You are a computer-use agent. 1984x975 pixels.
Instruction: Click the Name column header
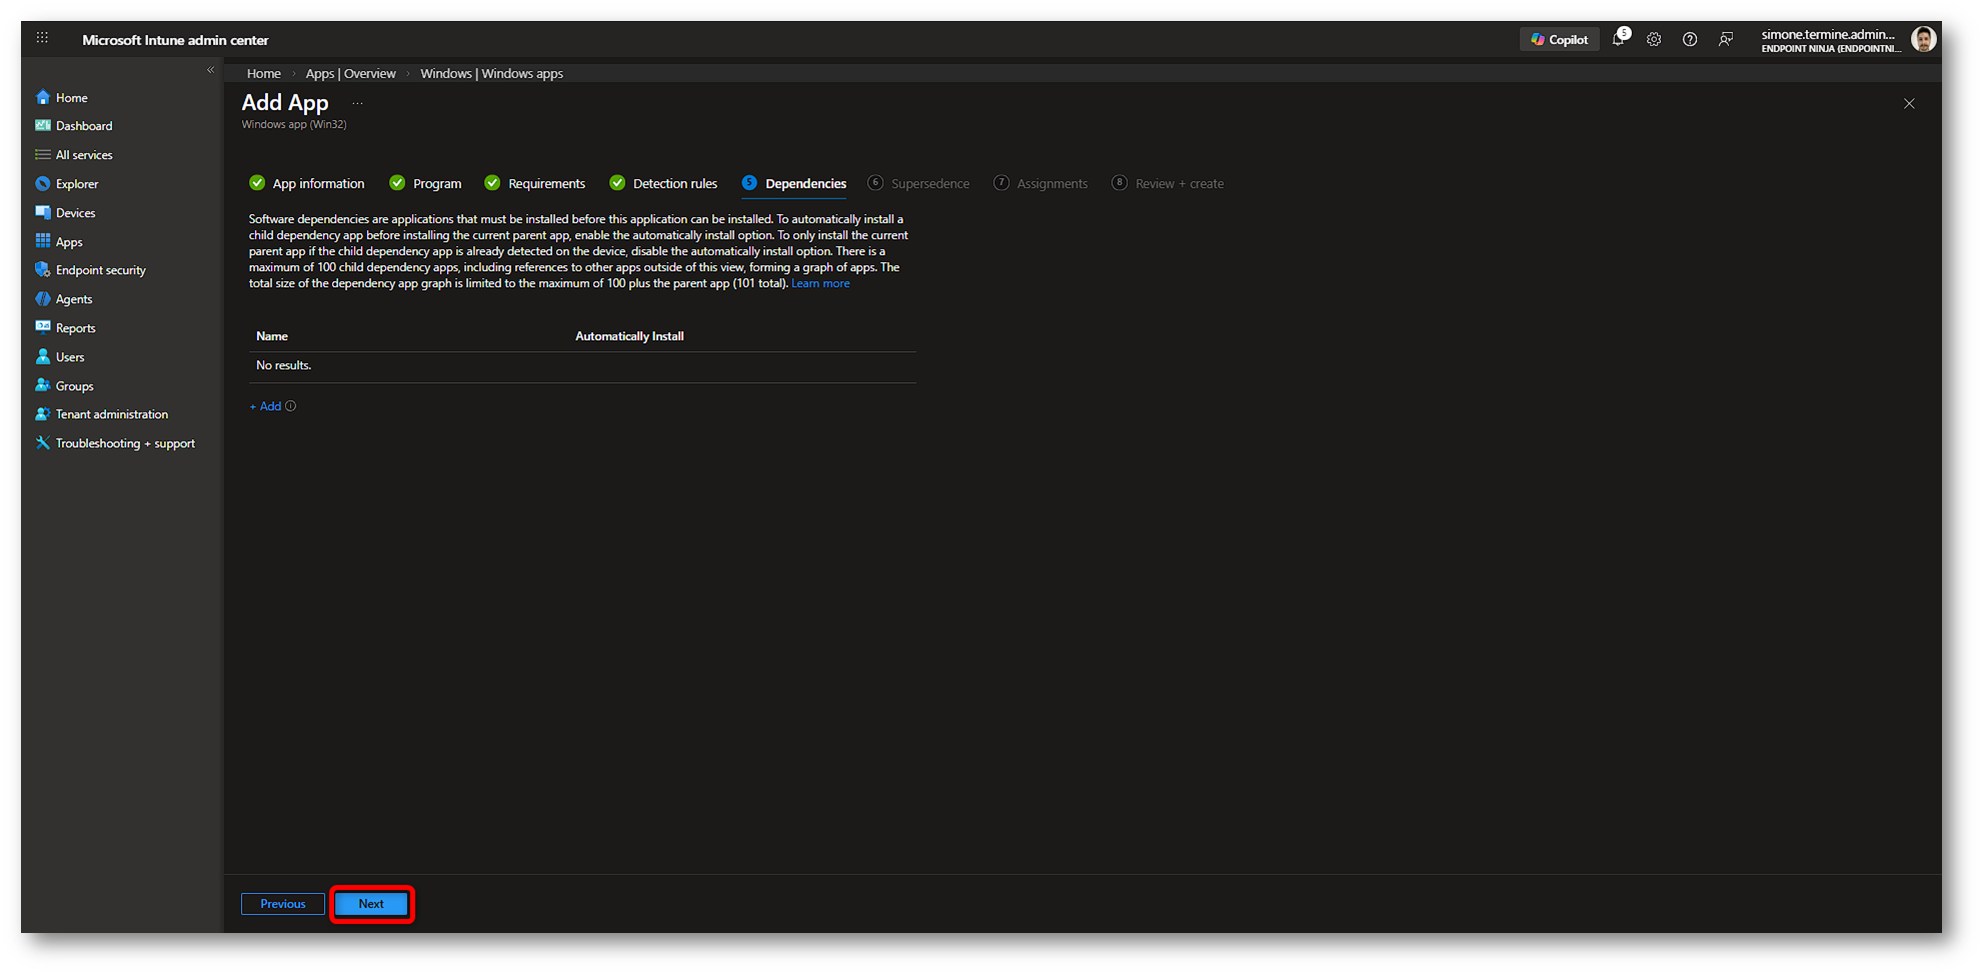pyautogui.click(x=272, y=337)
